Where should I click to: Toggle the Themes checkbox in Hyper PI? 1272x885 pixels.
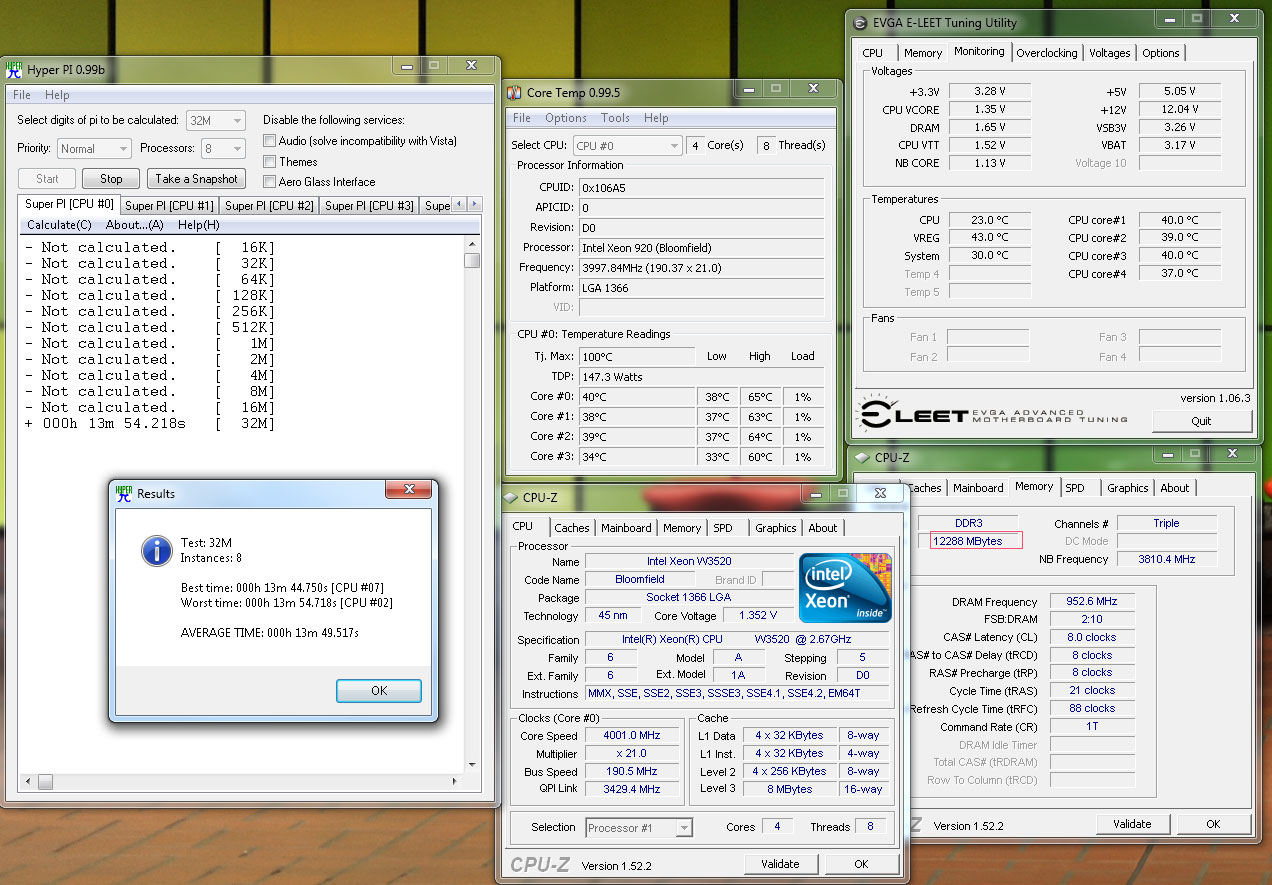click(270, 161)
